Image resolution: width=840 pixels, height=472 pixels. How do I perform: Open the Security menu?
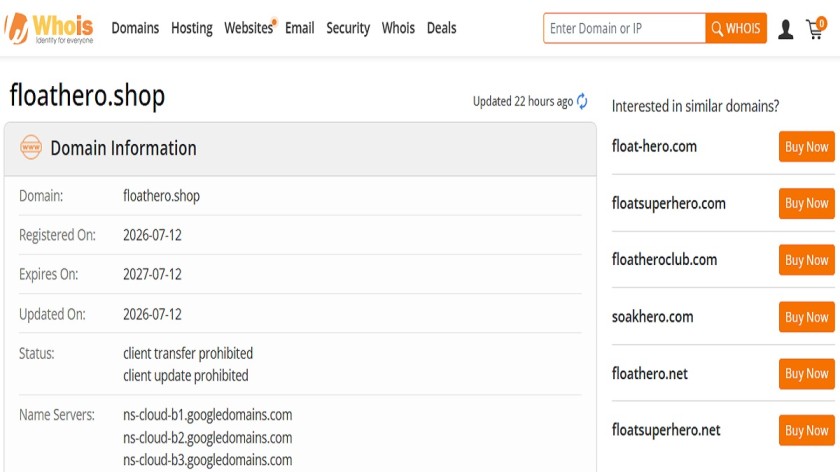coord(348,28)
